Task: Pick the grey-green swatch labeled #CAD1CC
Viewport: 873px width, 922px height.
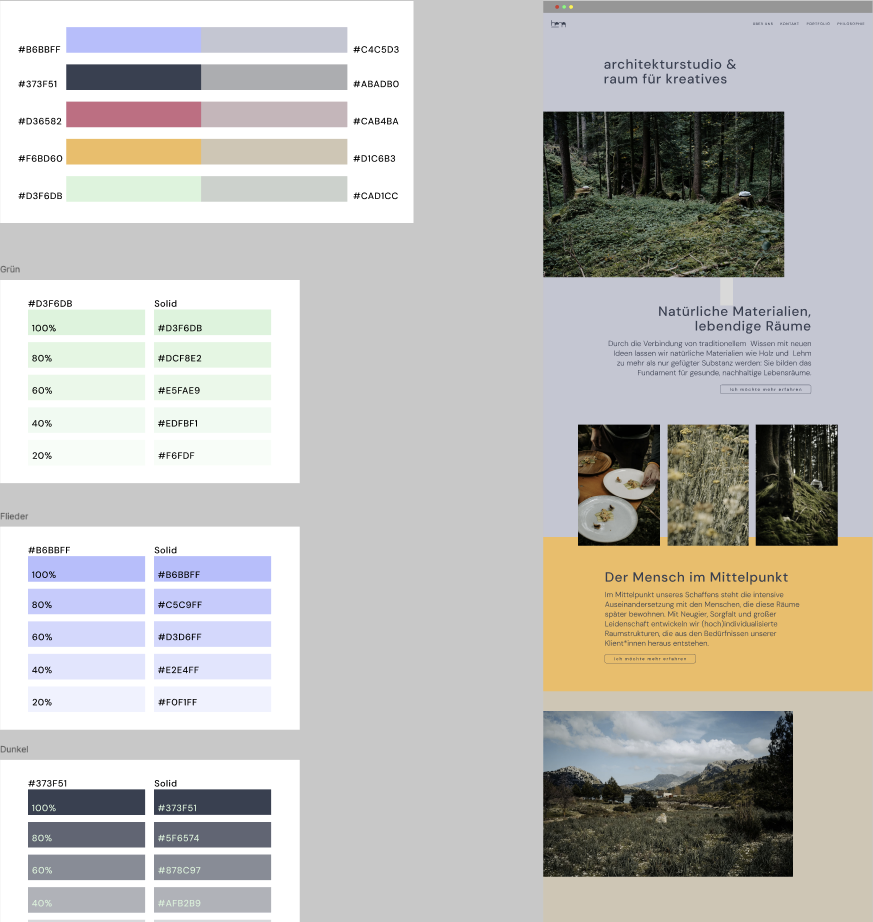Action: click(274, 189)
